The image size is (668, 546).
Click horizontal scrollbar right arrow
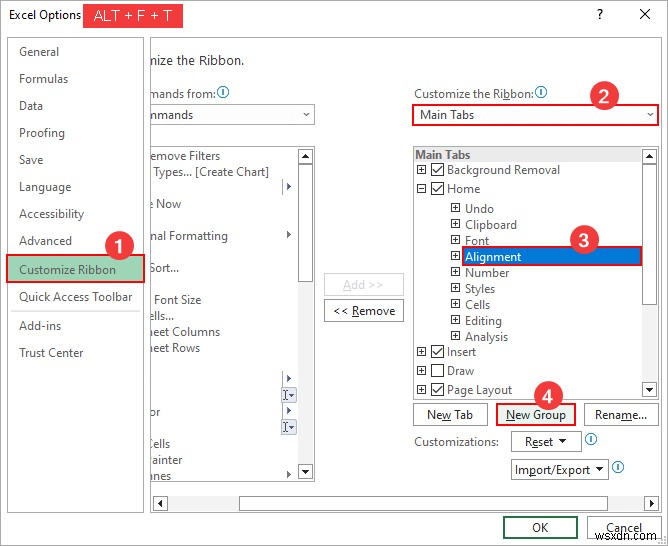[651, 503]
